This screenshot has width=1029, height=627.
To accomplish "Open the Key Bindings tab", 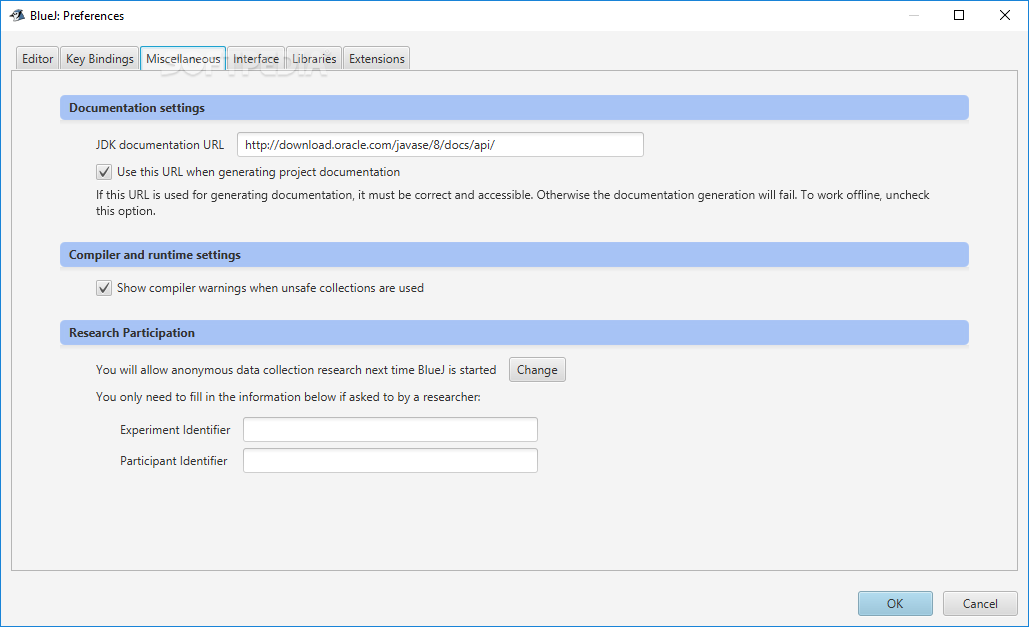I will [100, 58].
